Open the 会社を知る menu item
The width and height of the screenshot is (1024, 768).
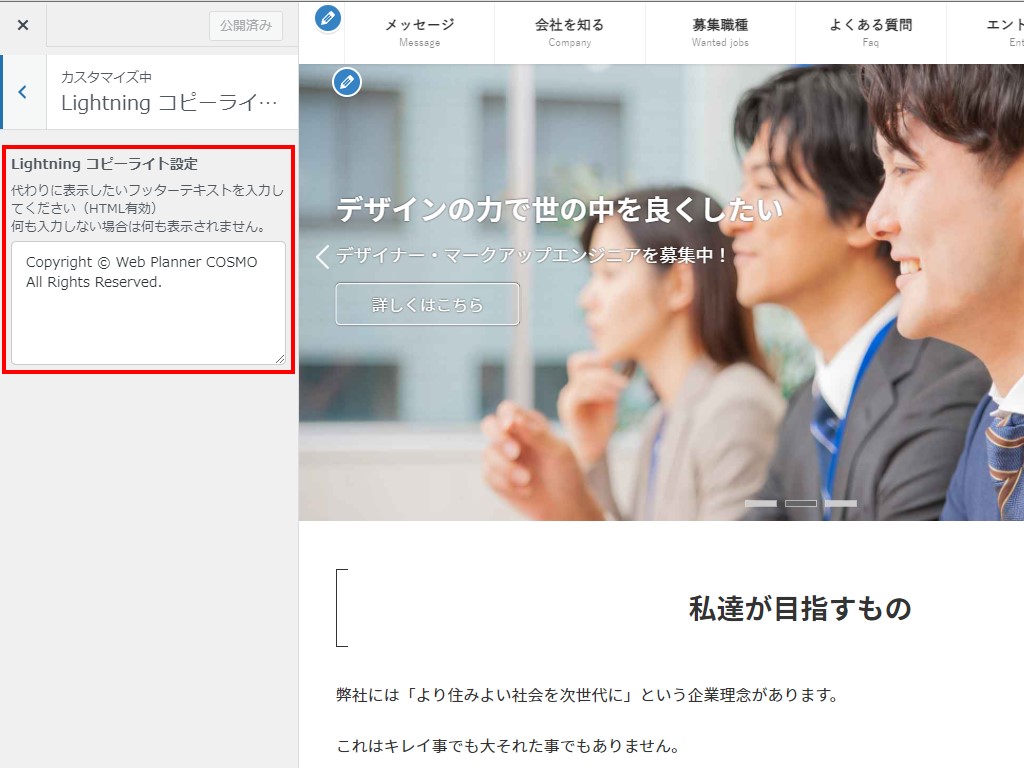coord(569,31)
